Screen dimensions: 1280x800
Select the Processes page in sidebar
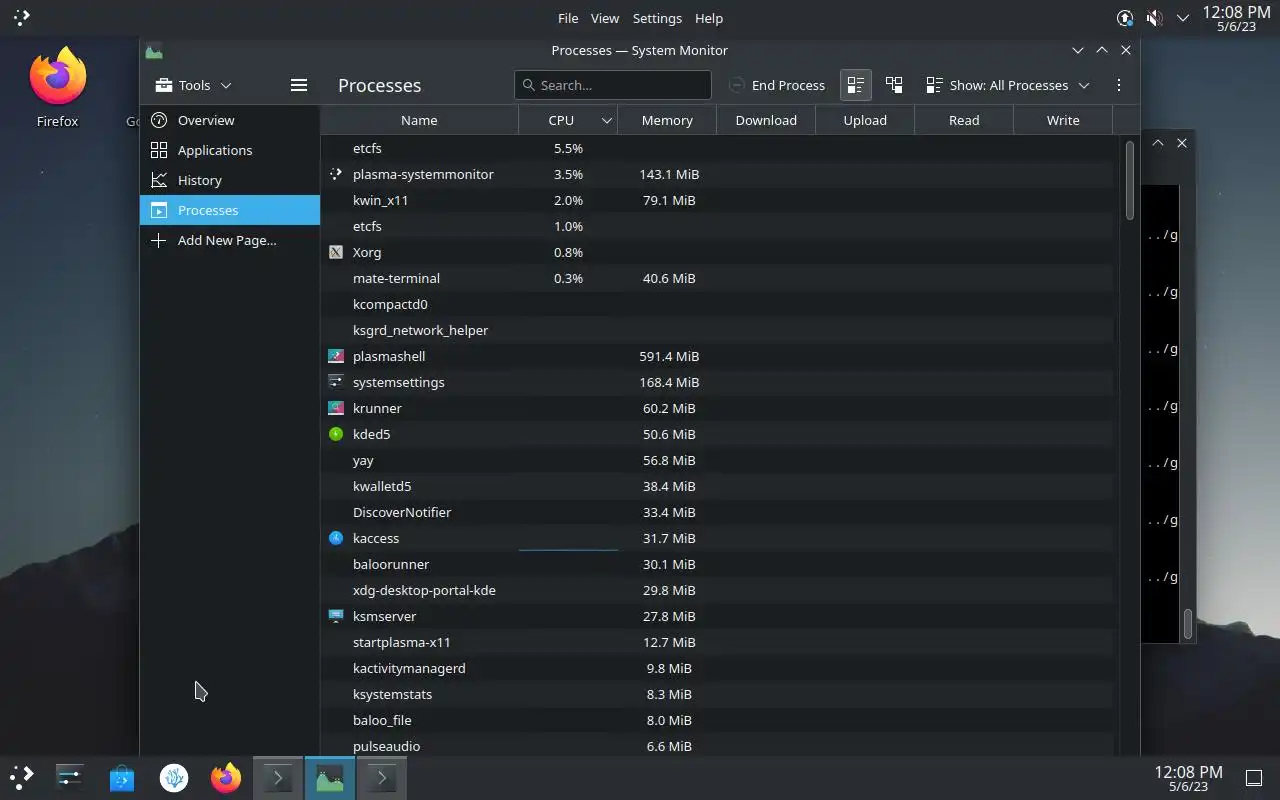coord(230,210)
